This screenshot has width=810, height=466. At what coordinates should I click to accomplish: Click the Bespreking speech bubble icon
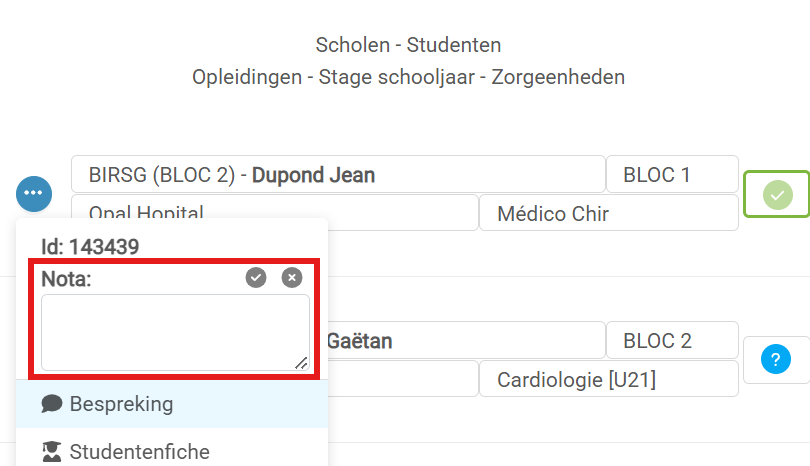52,403
